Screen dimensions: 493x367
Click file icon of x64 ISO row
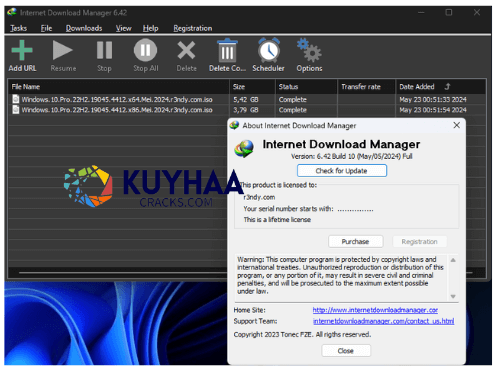tap(15, 99)
